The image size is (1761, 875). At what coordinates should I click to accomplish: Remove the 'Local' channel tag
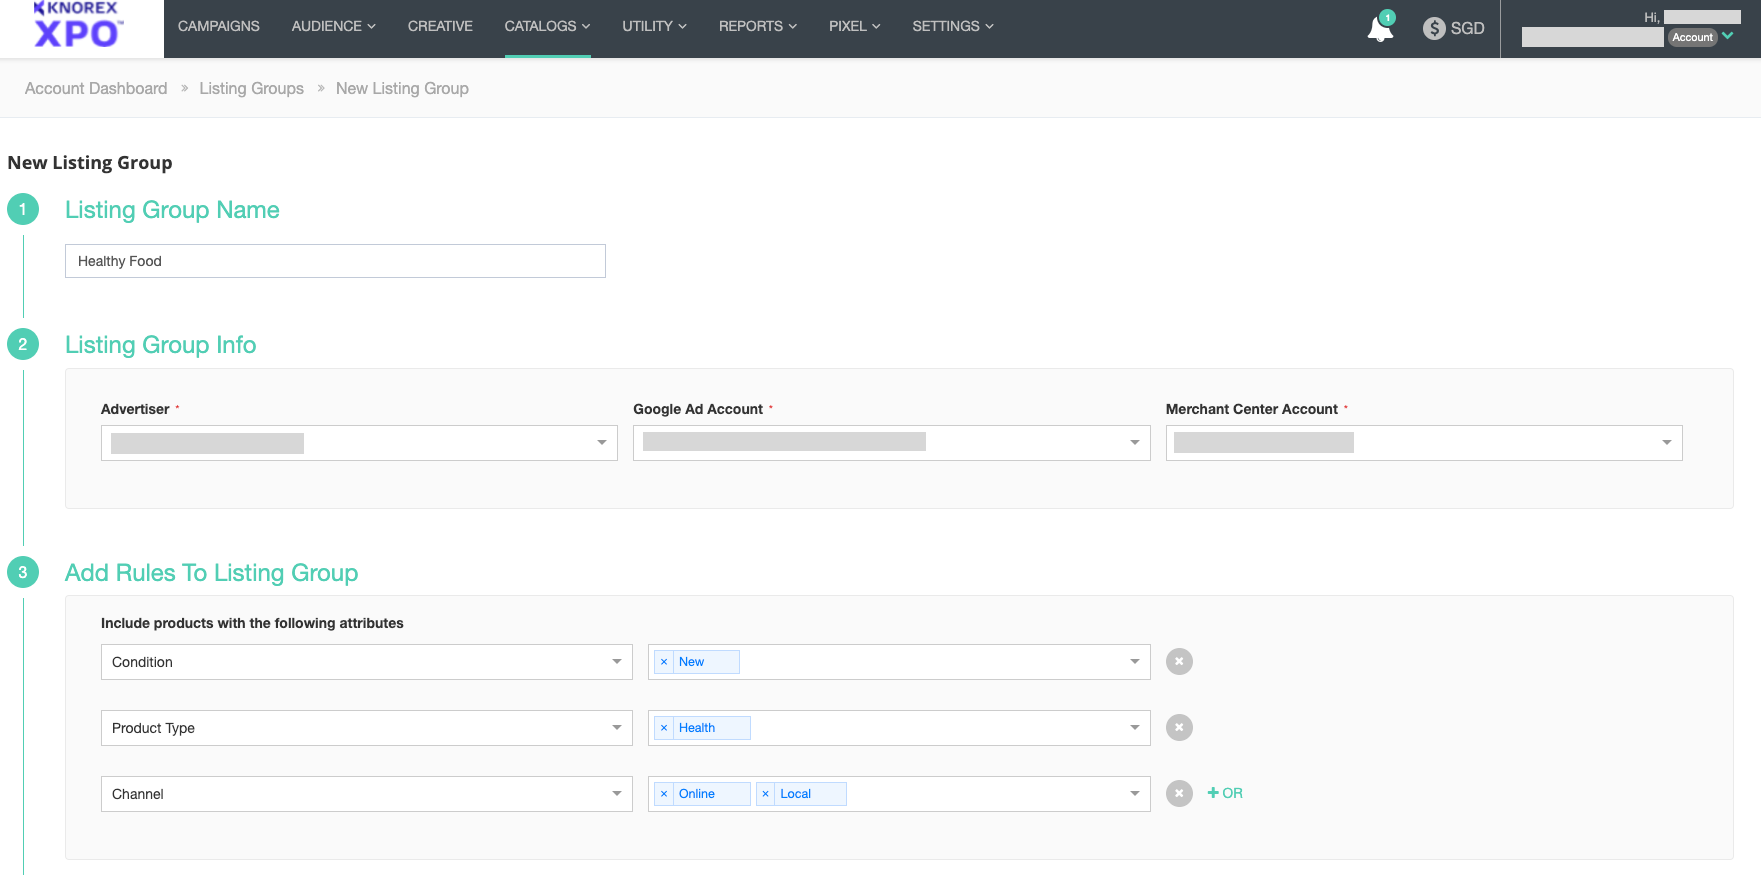pyautogui.click(x=766, y=794)
